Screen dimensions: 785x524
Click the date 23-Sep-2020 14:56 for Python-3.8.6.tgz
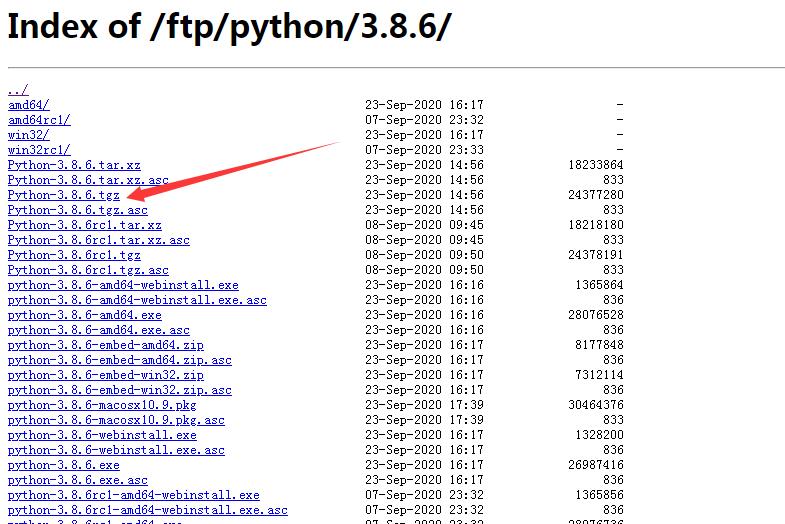pos(425,195)
